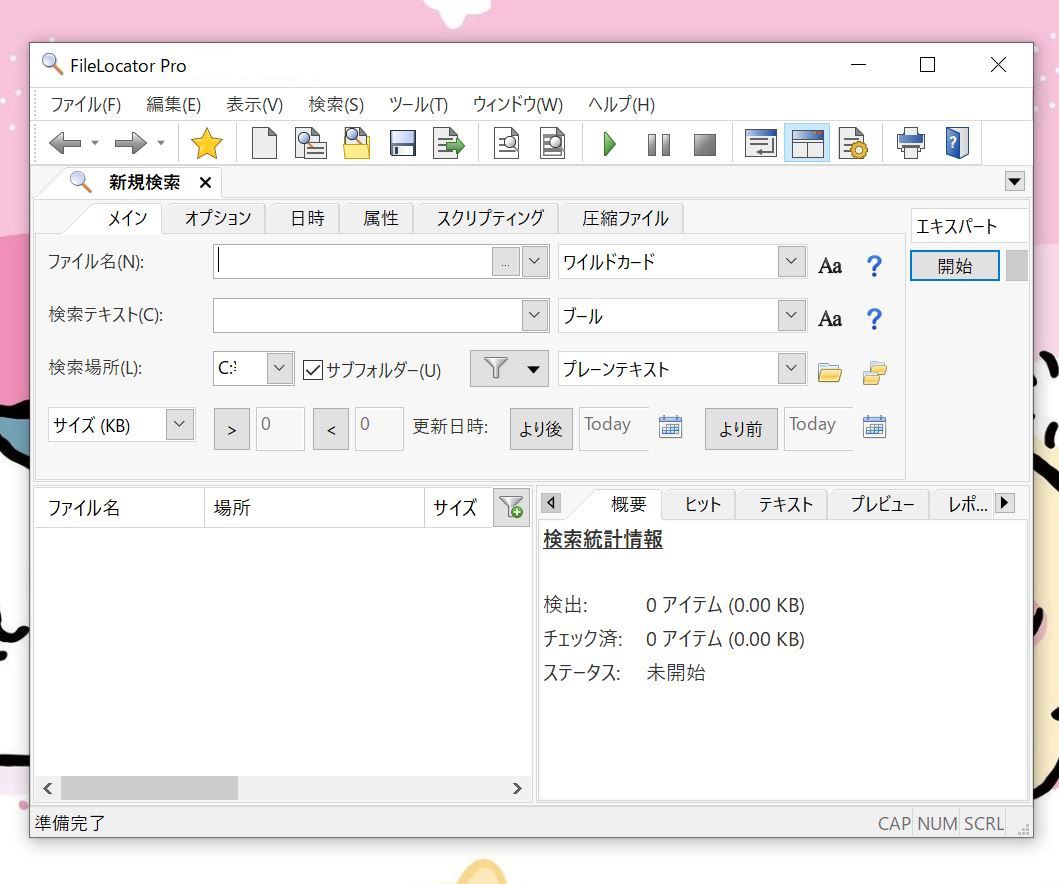Screen dimensions: 1059x884
Task: Expand the file name history dropdown
Action: [x=534, y=261]
